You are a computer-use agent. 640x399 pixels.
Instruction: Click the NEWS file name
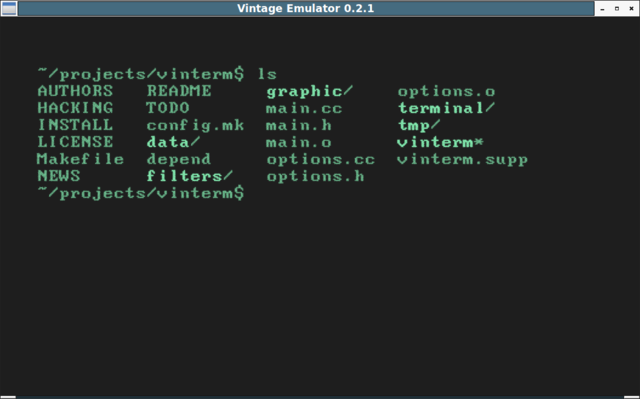[x=59, y=176]
